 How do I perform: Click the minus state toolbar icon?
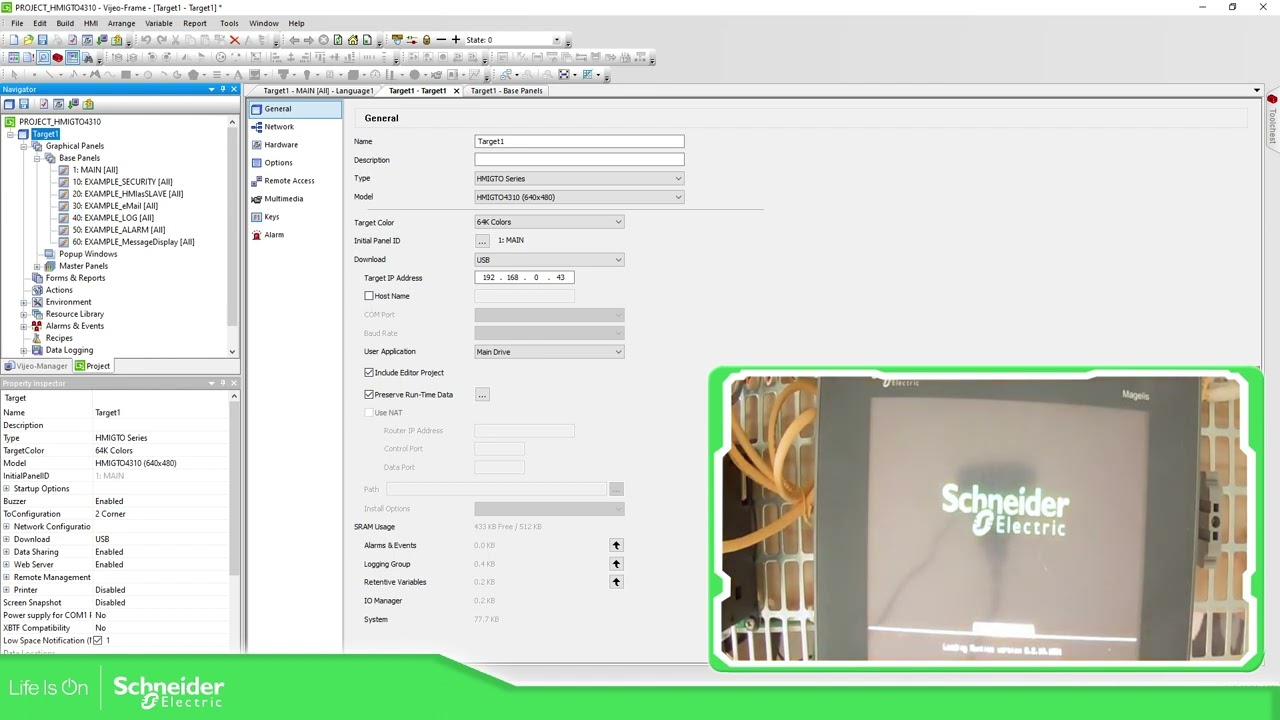point(441,40)
